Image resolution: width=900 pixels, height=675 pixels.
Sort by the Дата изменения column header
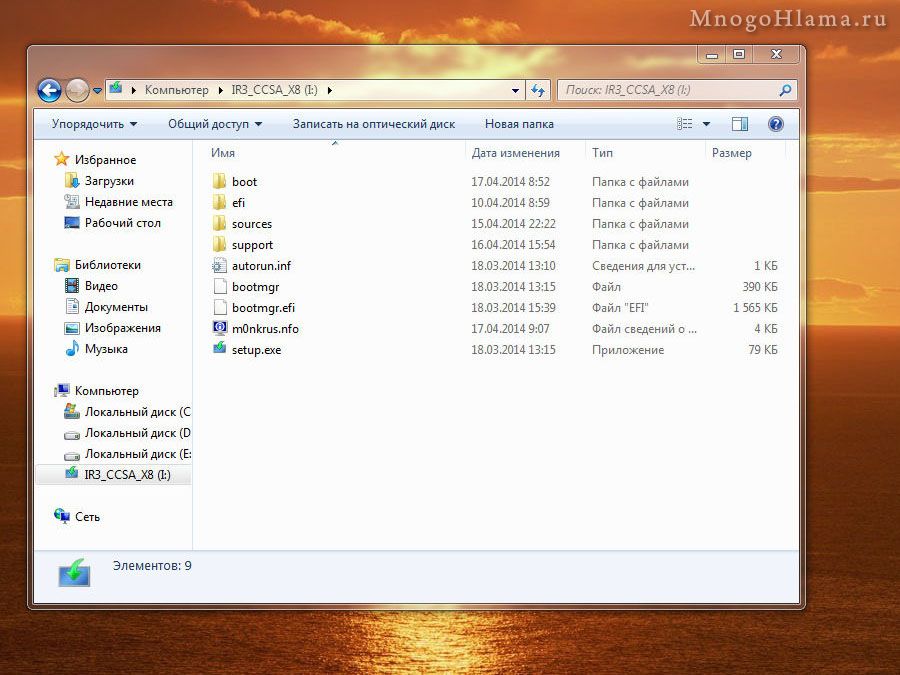click(x=515, y=153)
